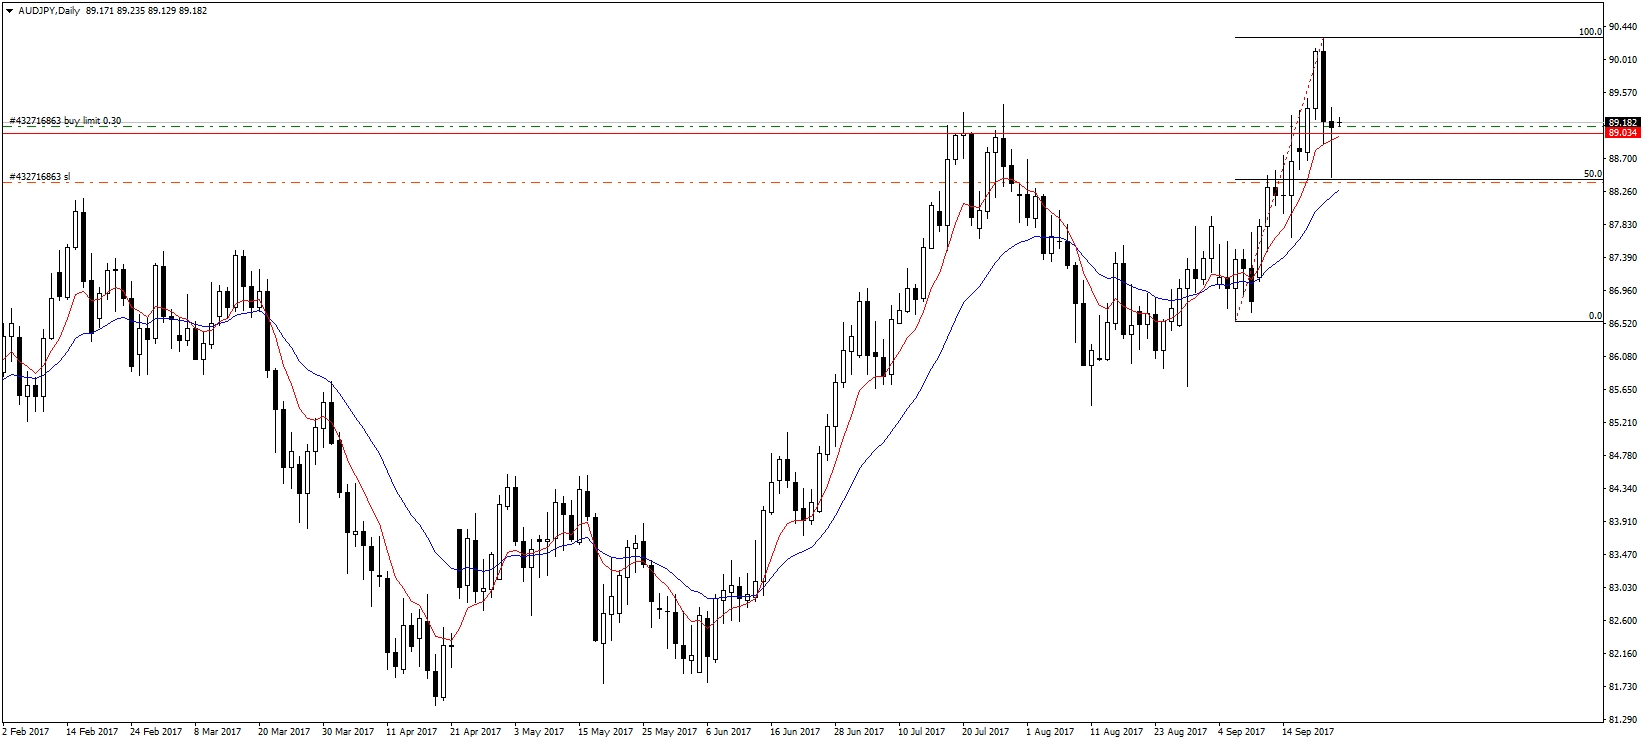Click the 82.160 price axis value
Screen dimensions: 1643x743
1623,654
